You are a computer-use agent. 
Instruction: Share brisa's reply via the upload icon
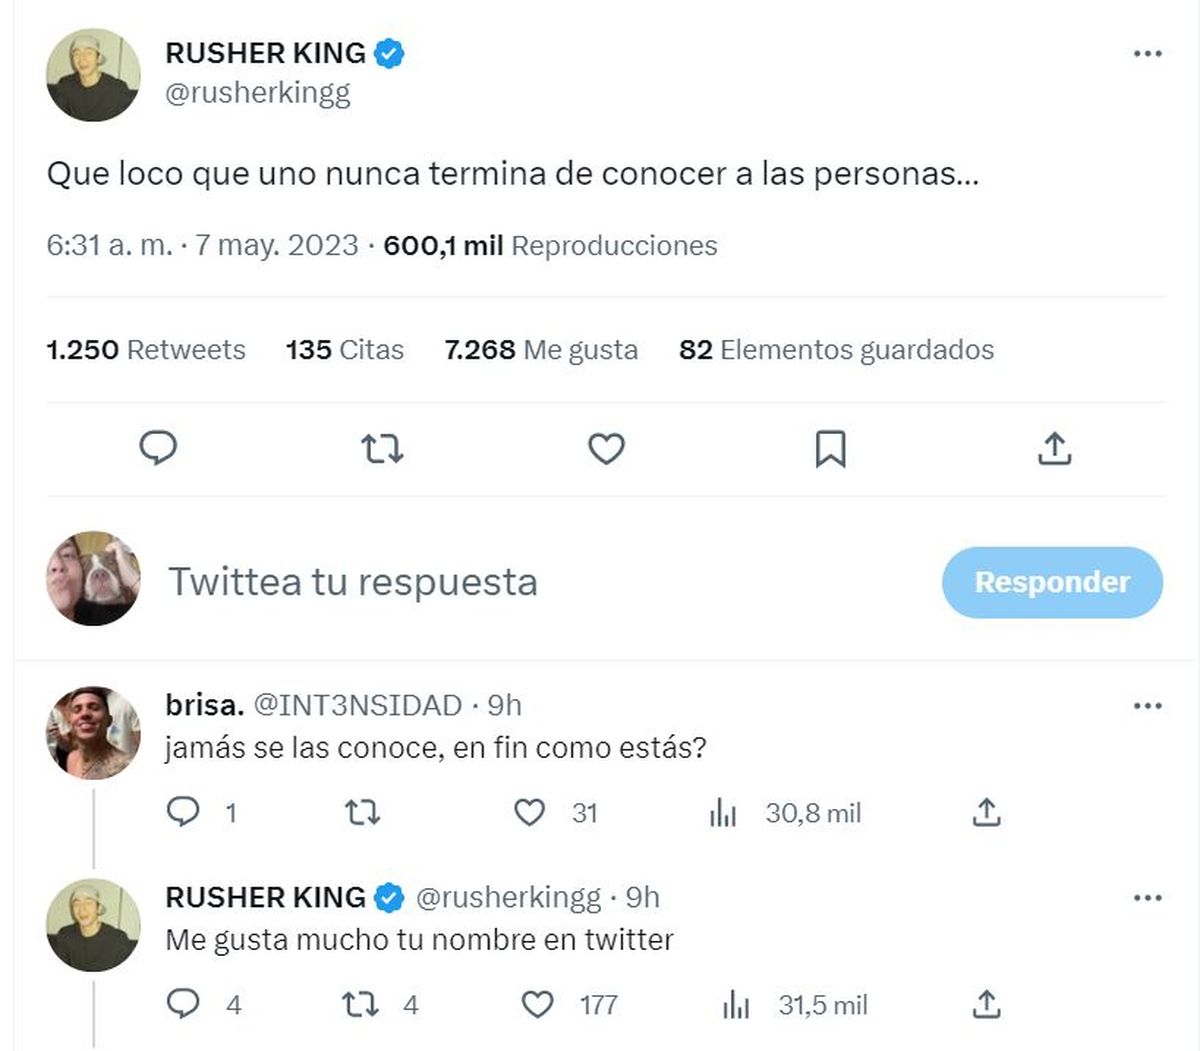986,813
